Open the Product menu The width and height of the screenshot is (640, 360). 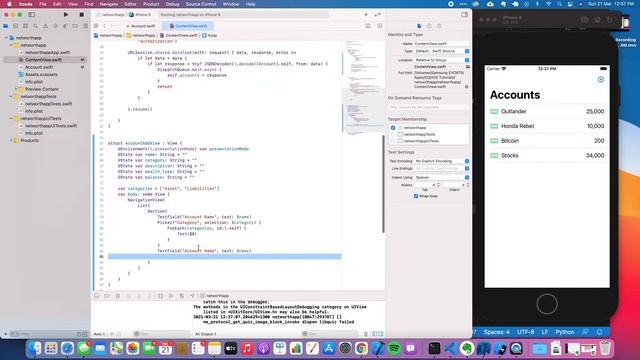[151, 4]
